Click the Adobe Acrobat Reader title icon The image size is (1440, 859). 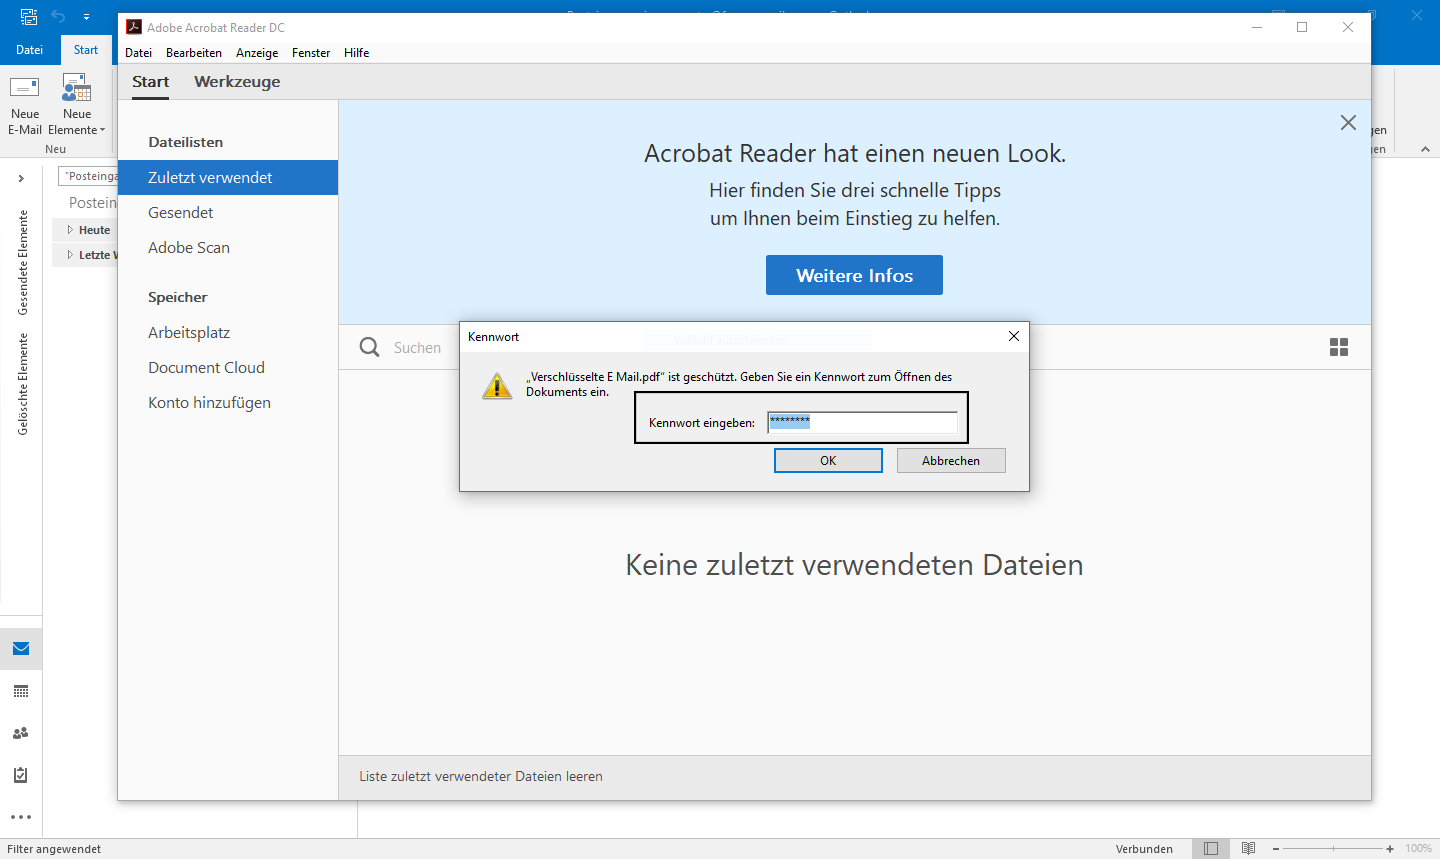click(x=134, y=27)
